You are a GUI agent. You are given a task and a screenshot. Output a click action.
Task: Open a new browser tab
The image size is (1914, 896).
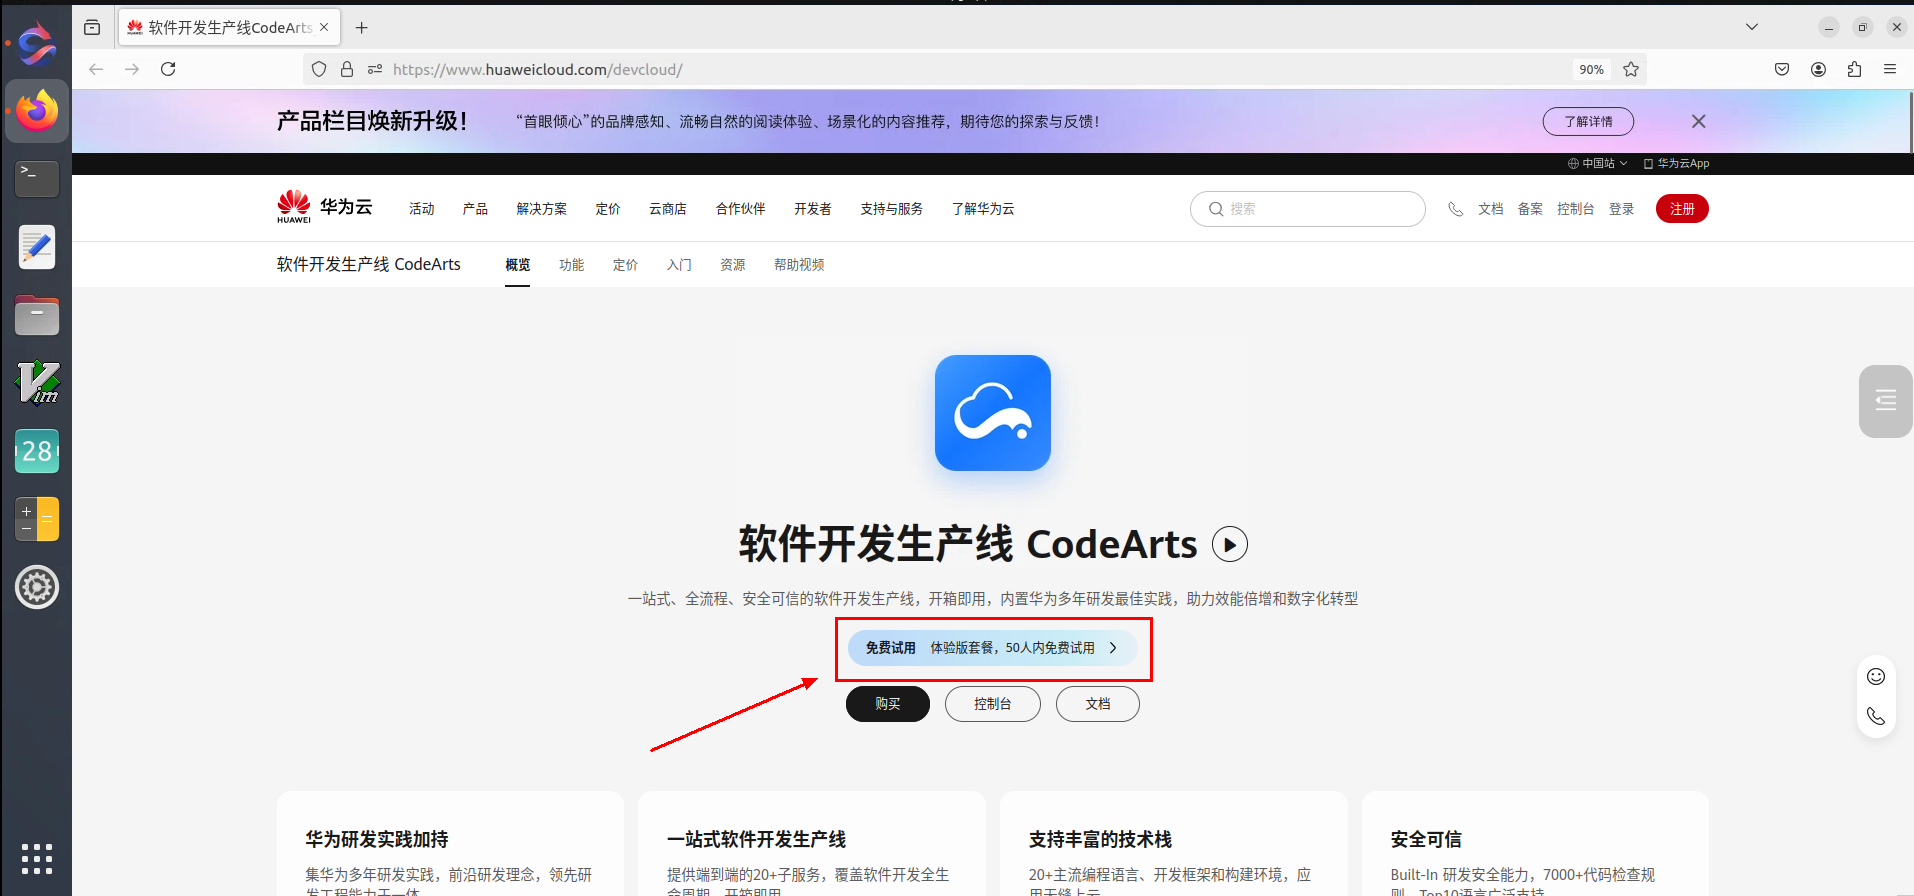click(x=362, y=28)
